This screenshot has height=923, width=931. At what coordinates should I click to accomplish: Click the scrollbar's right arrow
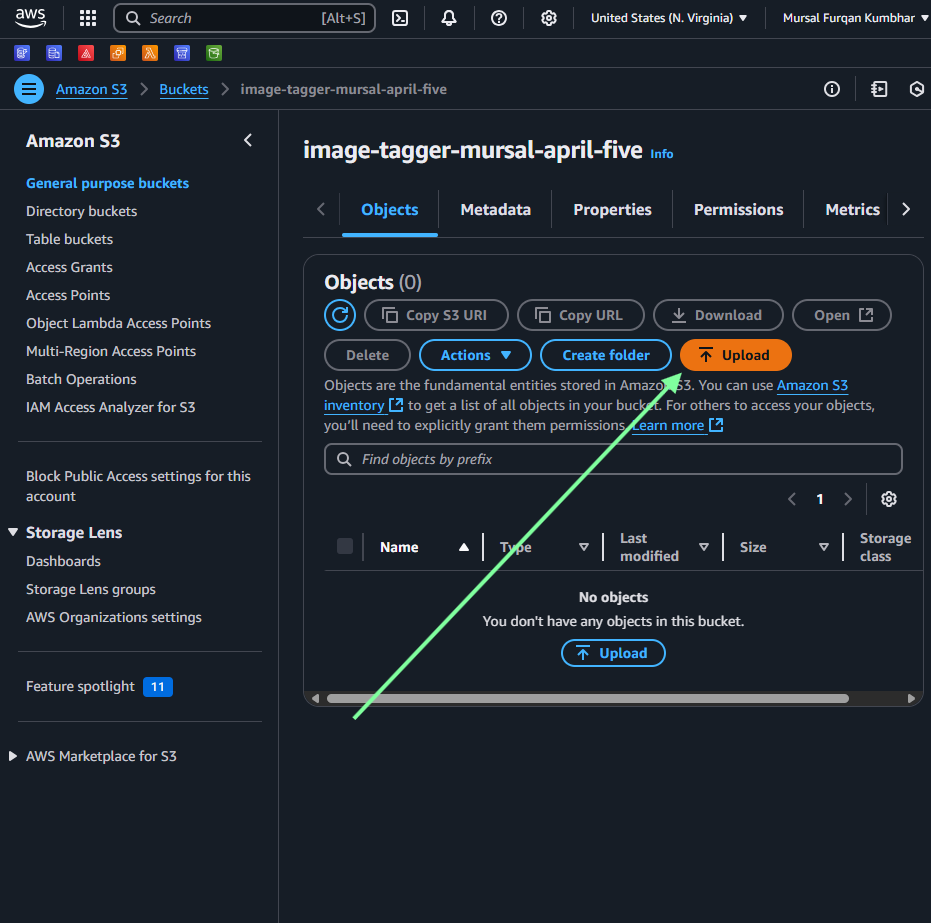tap(911, 699)
